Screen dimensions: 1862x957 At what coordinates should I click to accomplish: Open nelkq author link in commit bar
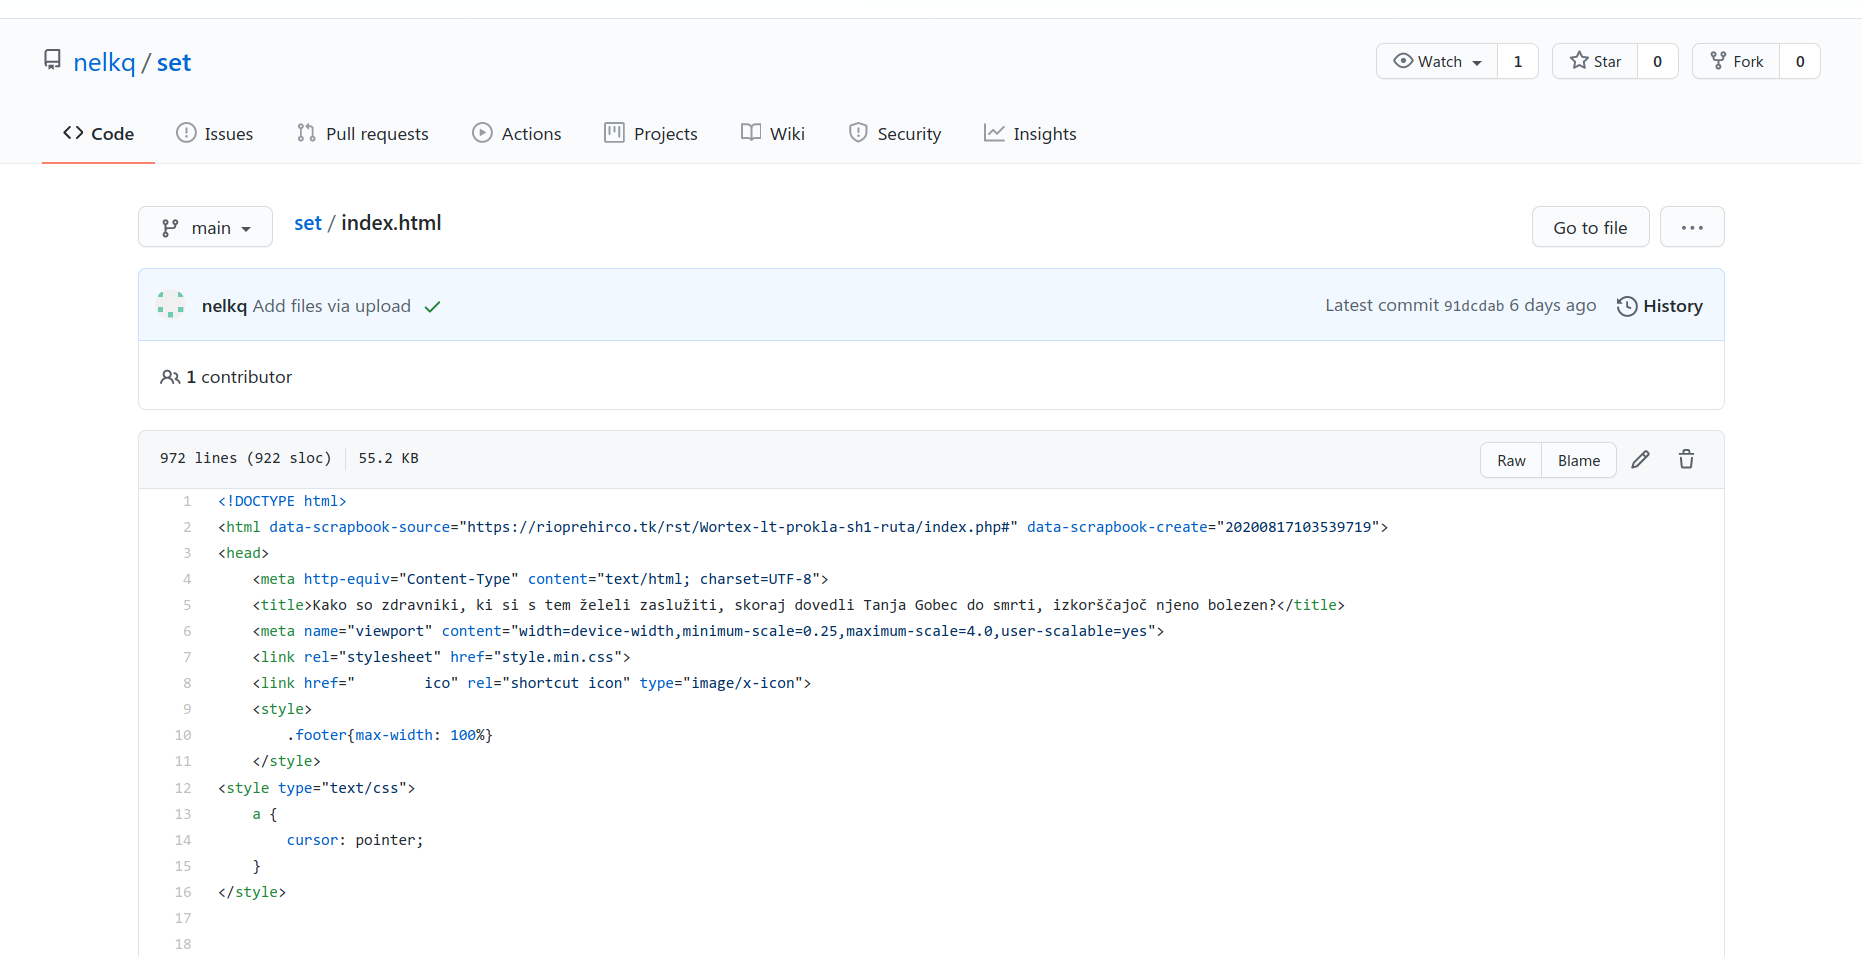click(x=224, y=306)
